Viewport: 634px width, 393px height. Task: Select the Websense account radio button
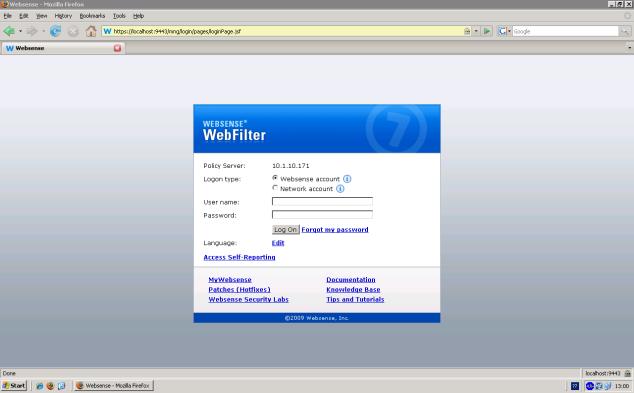coord(275,178)
